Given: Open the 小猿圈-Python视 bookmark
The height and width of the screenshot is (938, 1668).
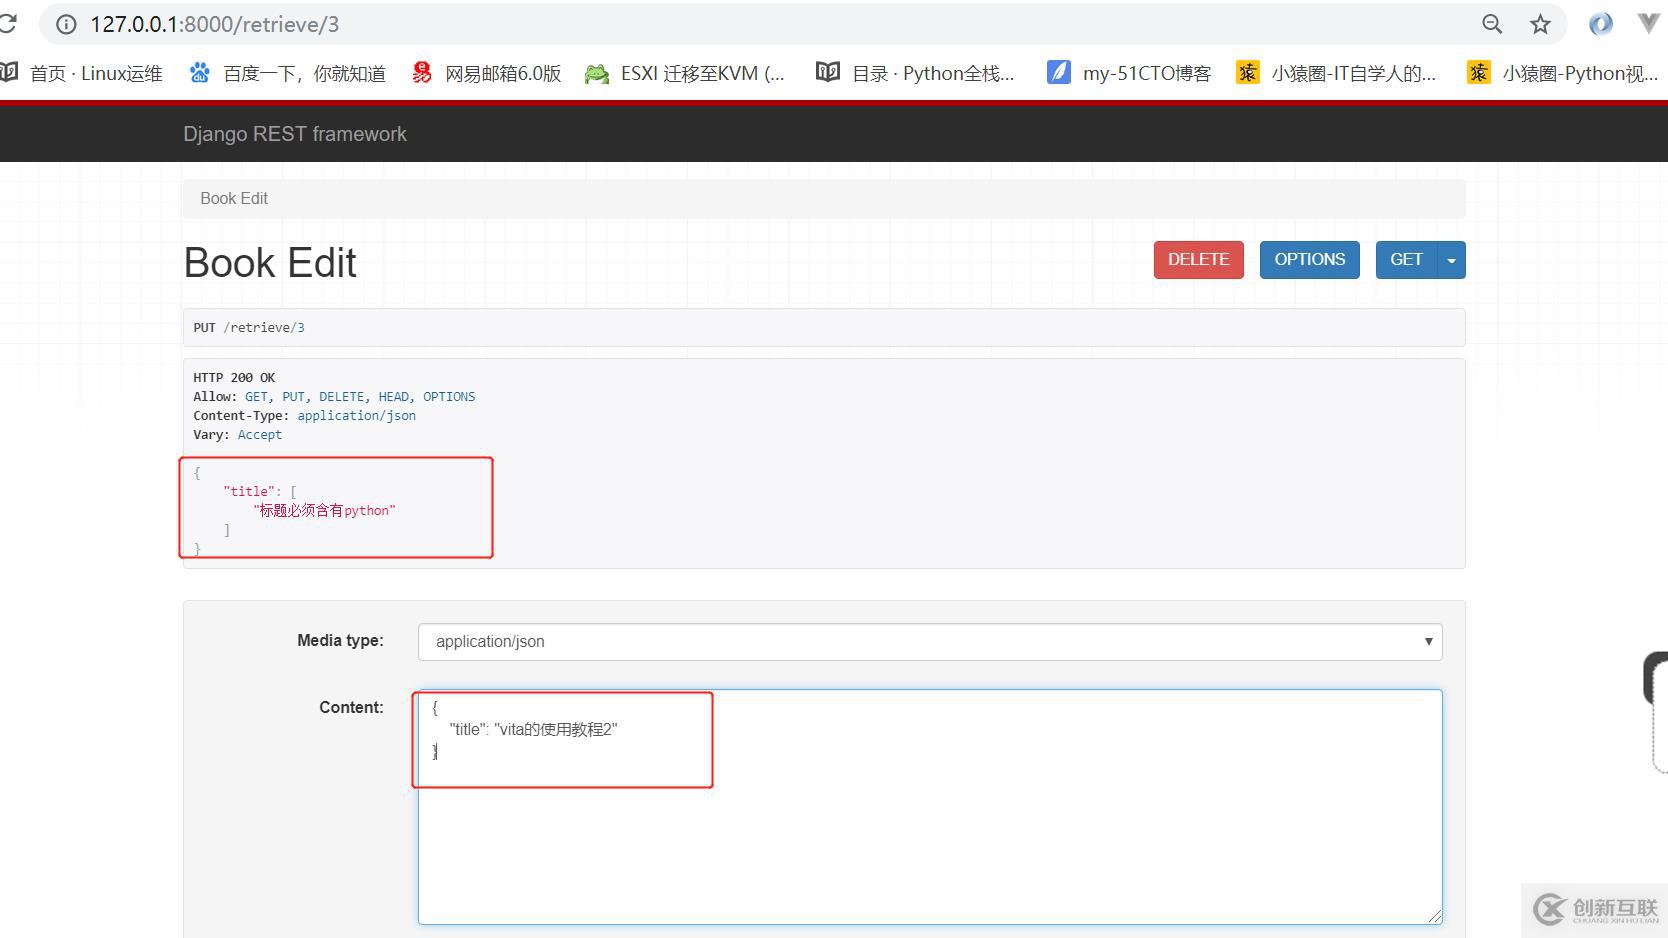Looking at the screenshot, I should 1563,73.
